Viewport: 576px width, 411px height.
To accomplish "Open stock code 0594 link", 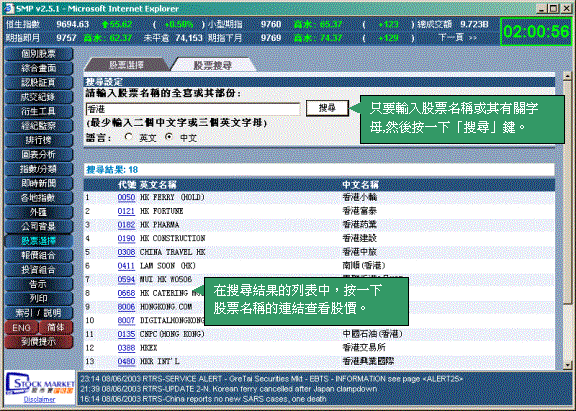I will pos(126,280).
